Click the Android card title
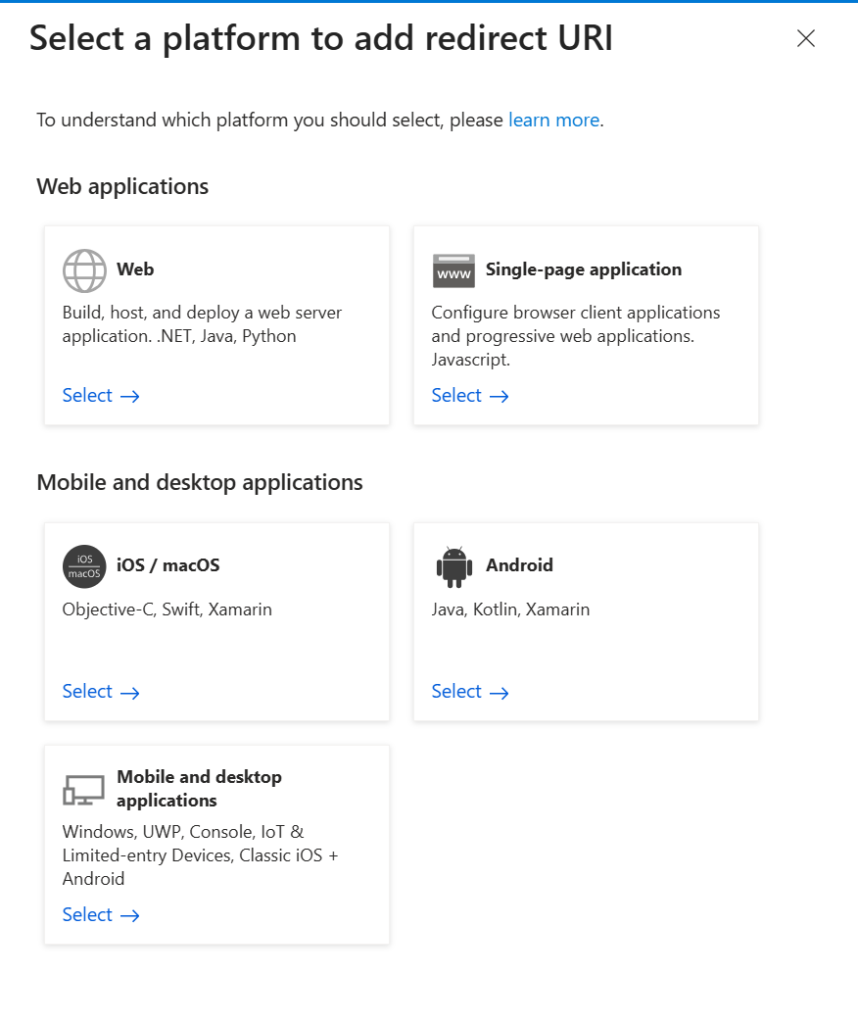 coord(519,565)
